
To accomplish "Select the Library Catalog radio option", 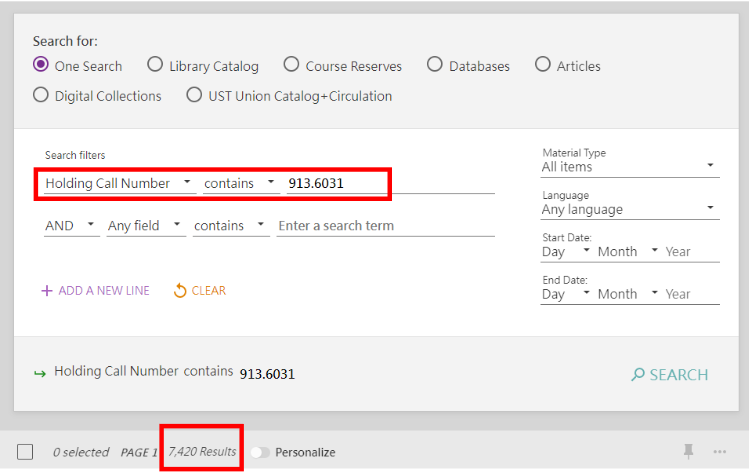I will pyautogui.click(x=155, y=65).
